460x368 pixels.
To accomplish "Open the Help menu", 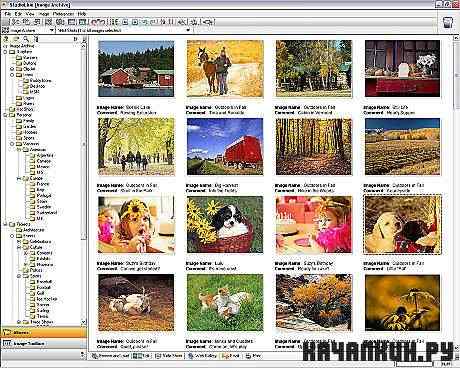I will [82, 14].
